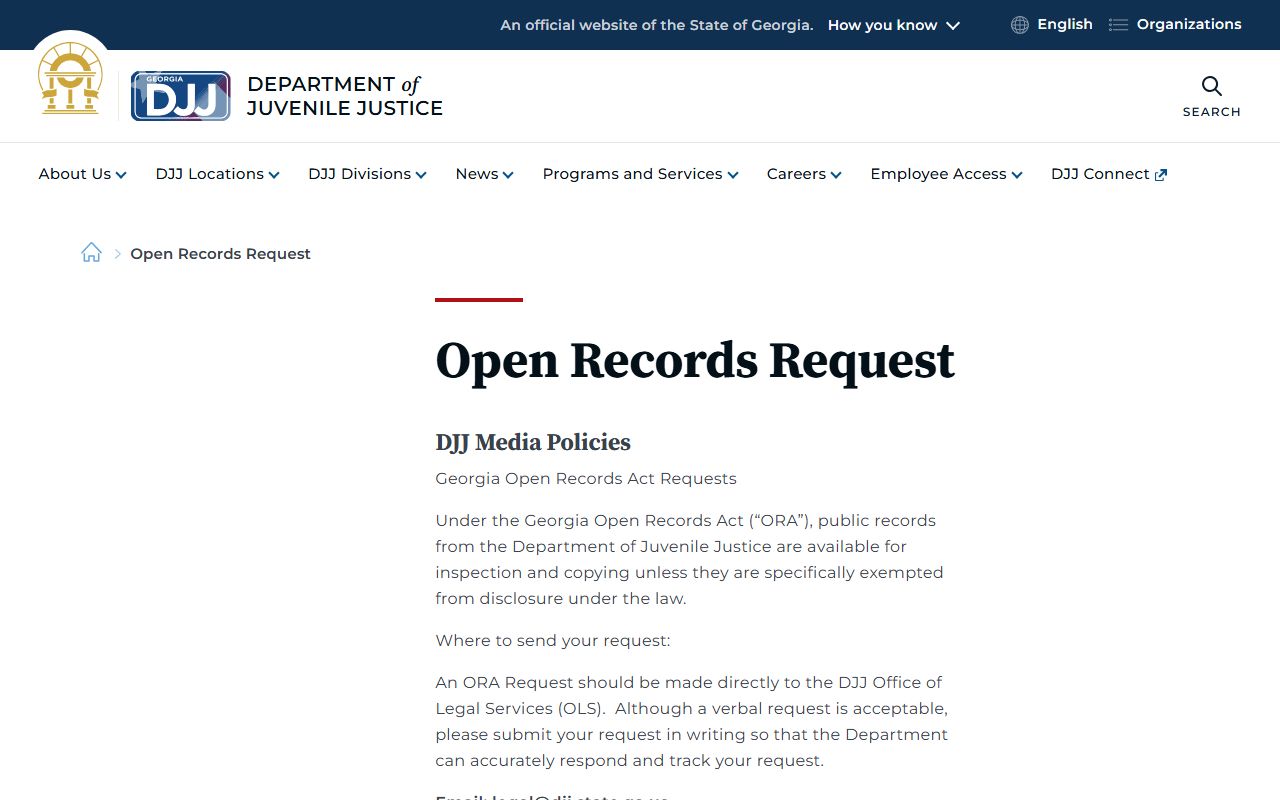Open the About Us menu
The height and width of the screenshot is (800, 1280).
(x=83, y=174)
